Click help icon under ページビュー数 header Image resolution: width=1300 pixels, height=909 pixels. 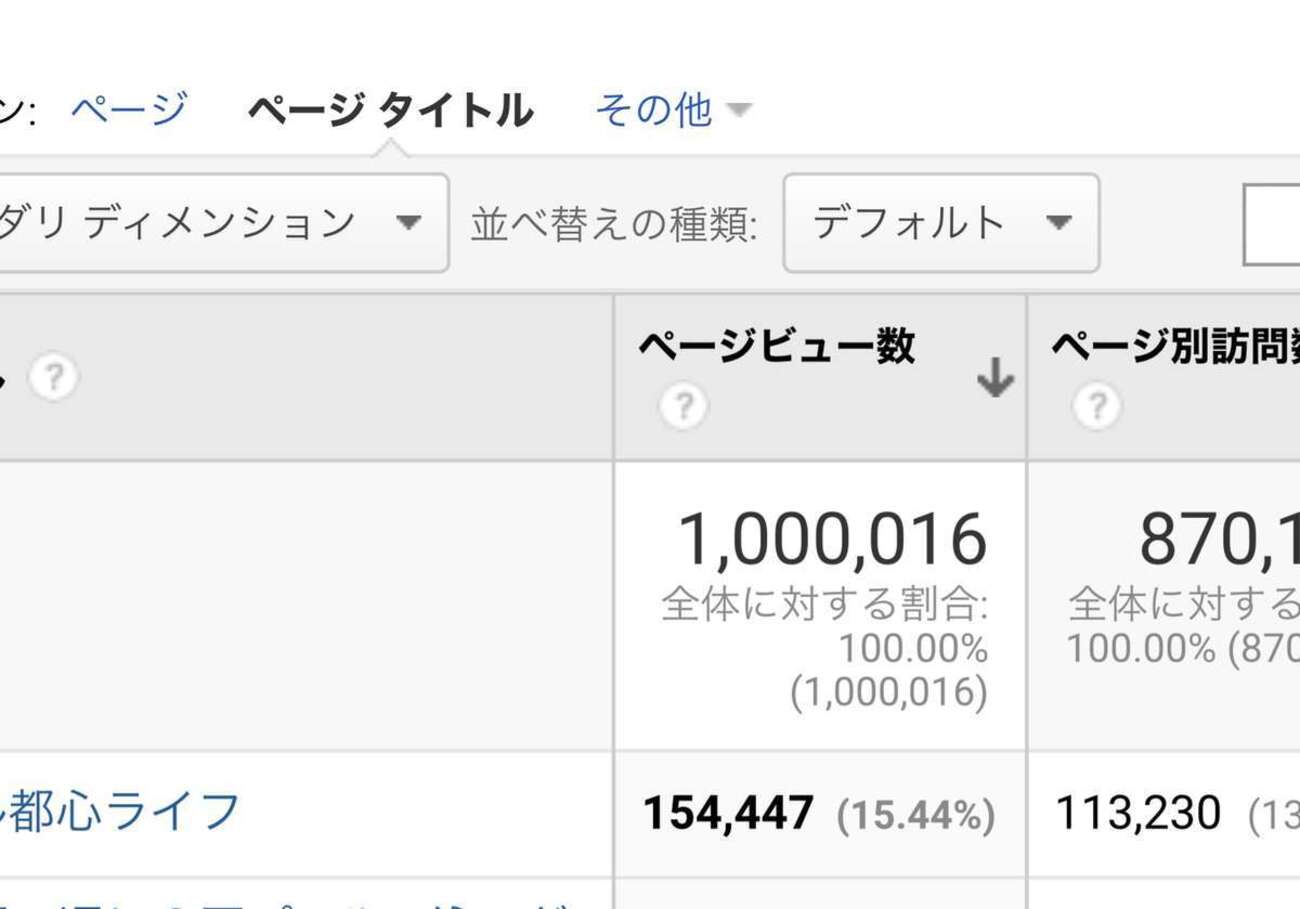click(683, 407)
